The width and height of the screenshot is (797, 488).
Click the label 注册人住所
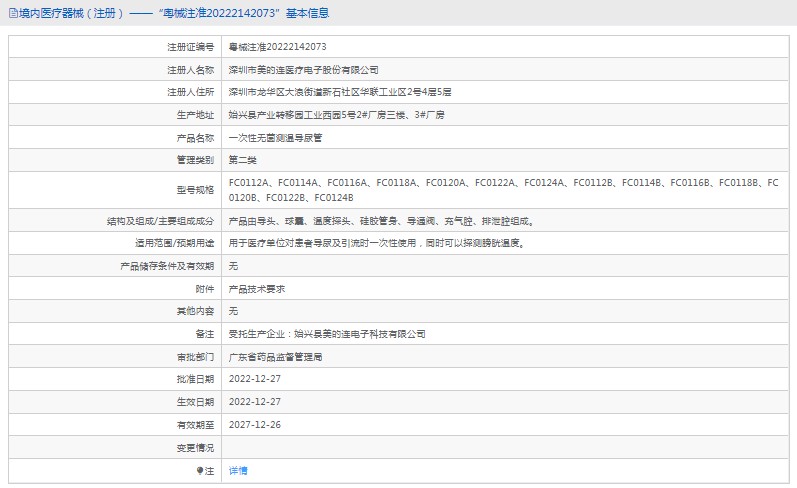(191, 92)
